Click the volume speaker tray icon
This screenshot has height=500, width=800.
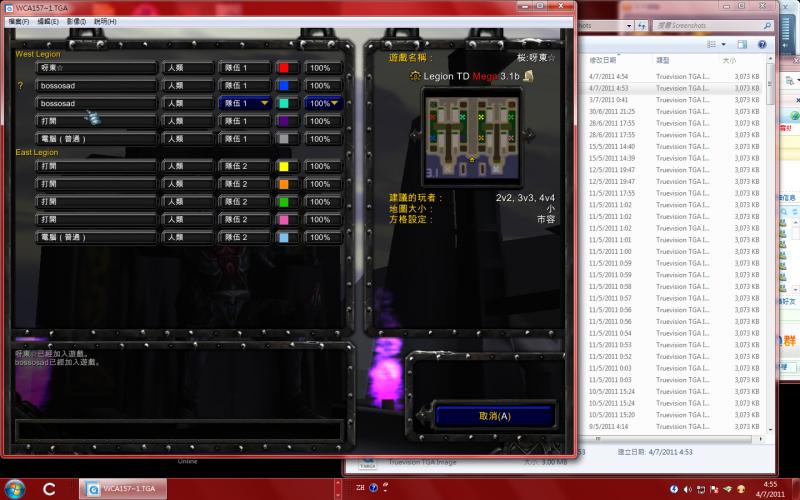pos(687,490)
